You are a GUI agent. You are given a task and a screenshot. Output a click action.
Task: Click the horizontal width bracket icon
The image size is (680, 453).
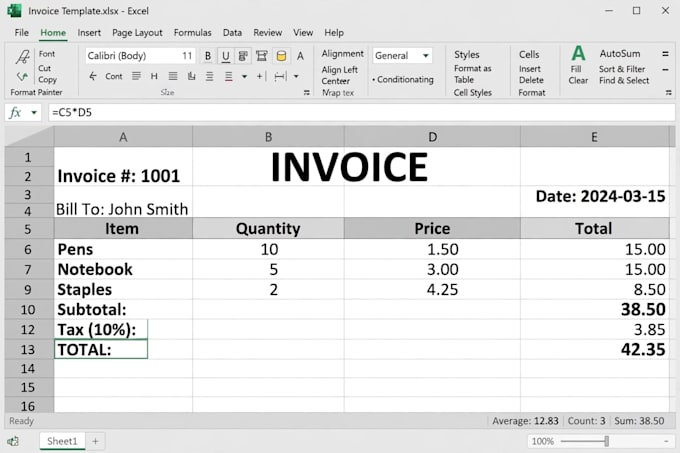coord(280,76)
